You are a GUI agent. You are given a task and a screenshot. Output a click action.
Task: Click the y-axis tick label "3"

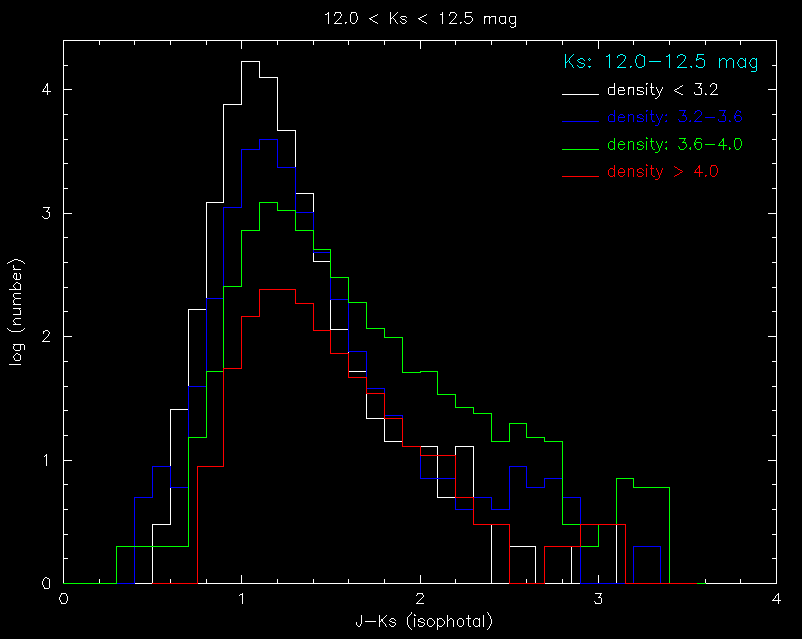point(45,213)
